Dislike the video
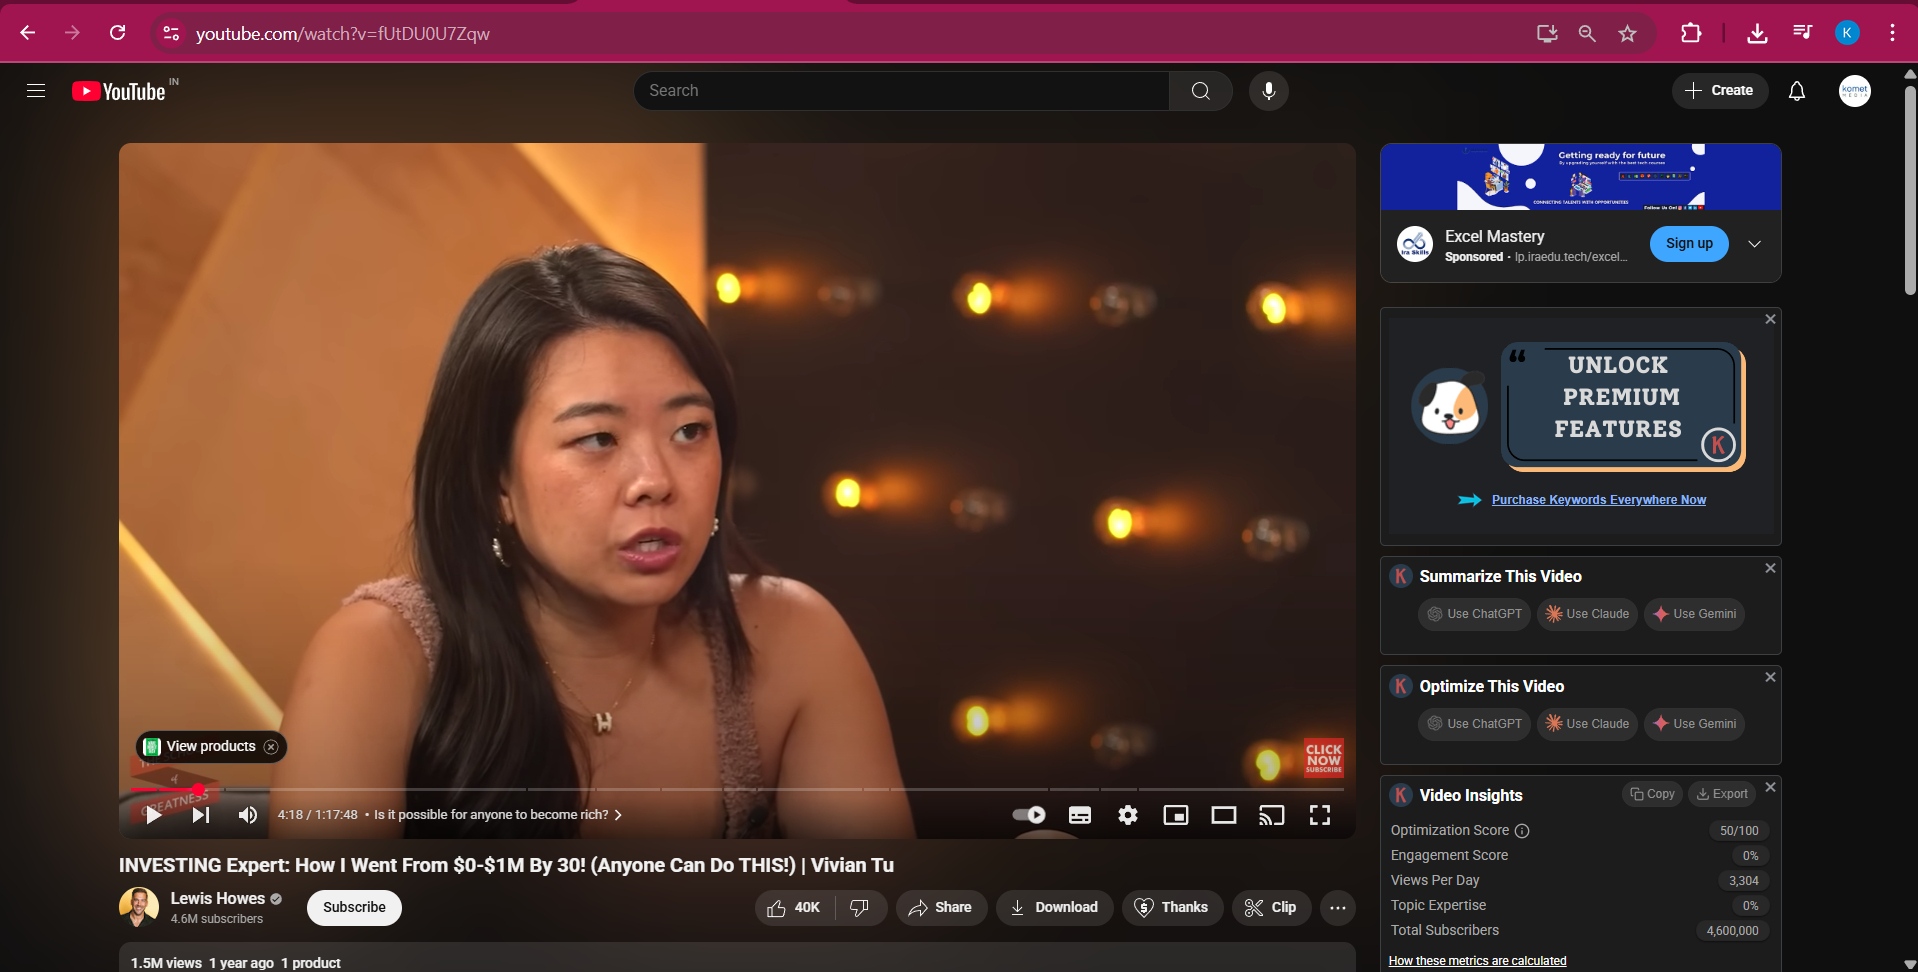 [860, 908]
